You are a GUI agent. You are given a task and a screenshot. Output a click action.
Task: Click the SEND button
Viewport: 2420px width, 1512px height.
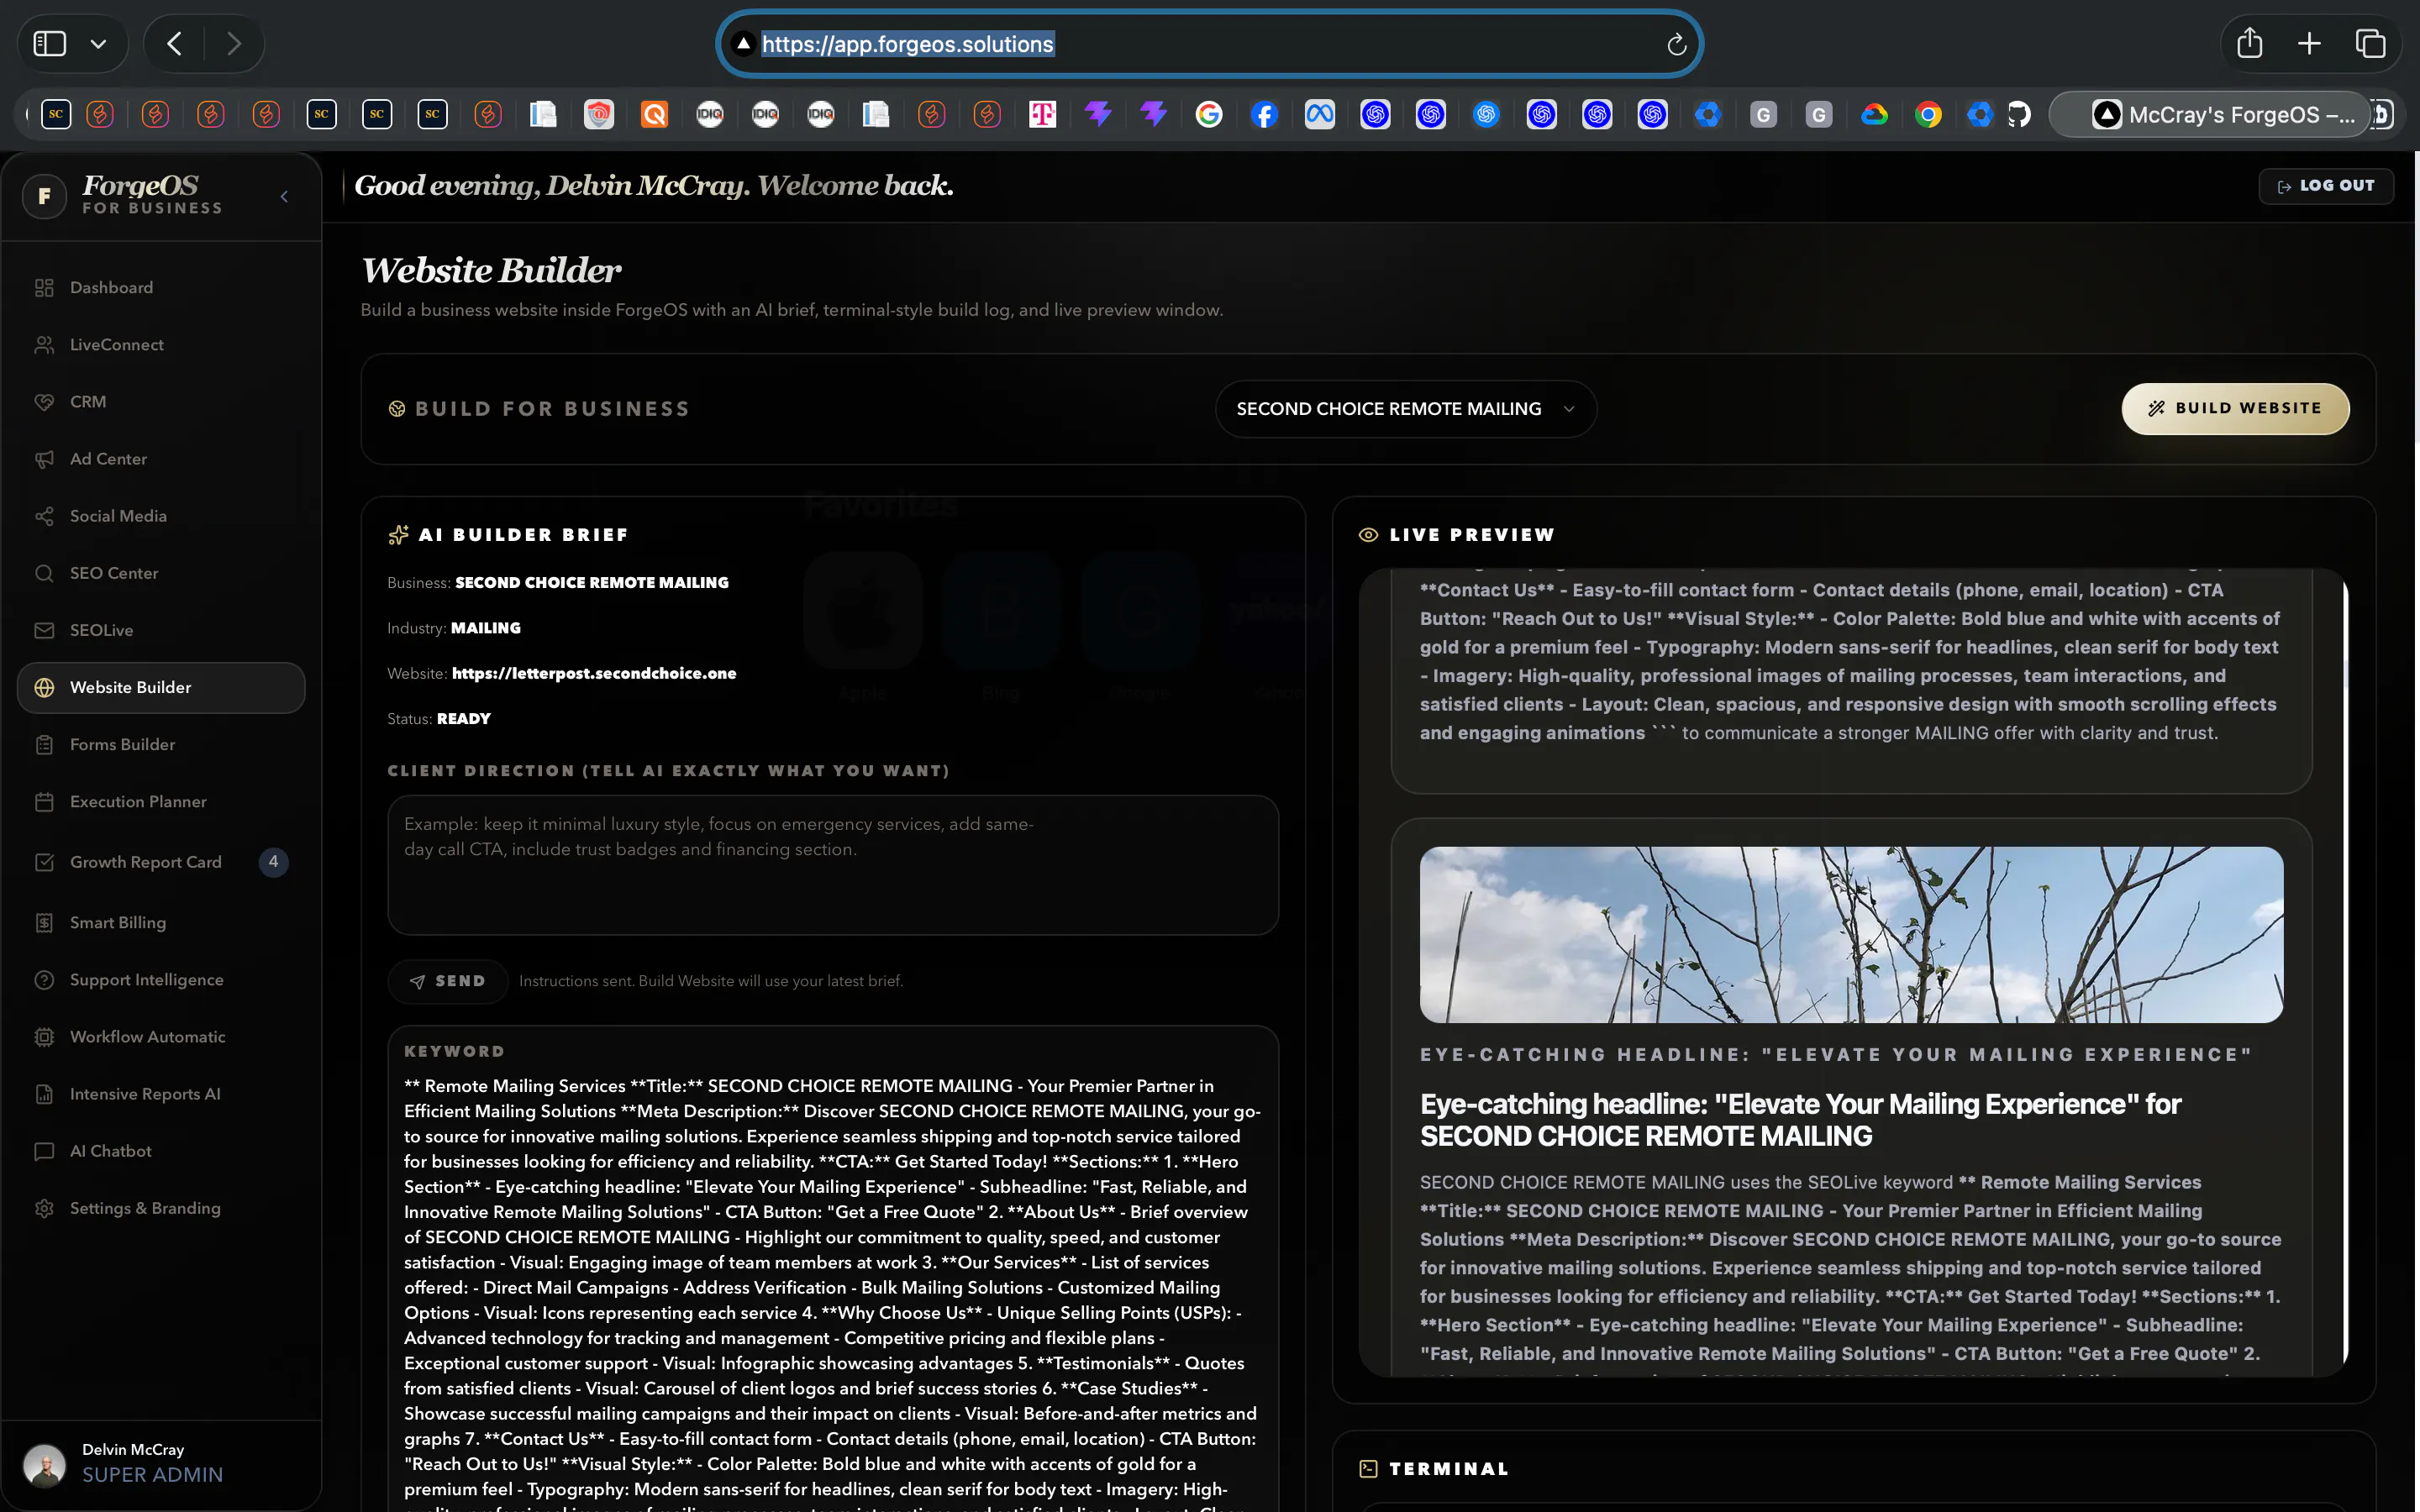point(447,981)
